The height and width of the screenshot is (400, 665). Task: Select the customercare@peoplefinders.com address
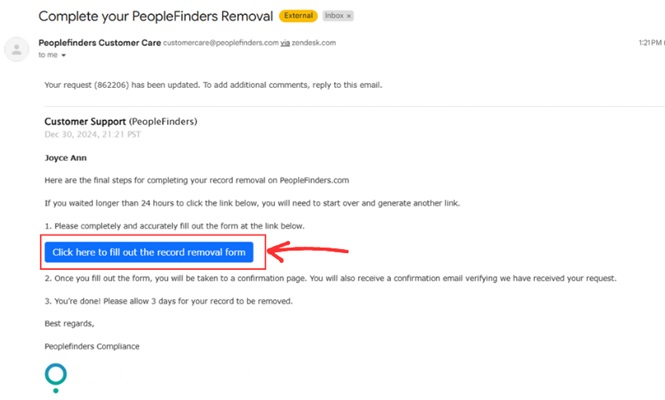click(221, 43)
